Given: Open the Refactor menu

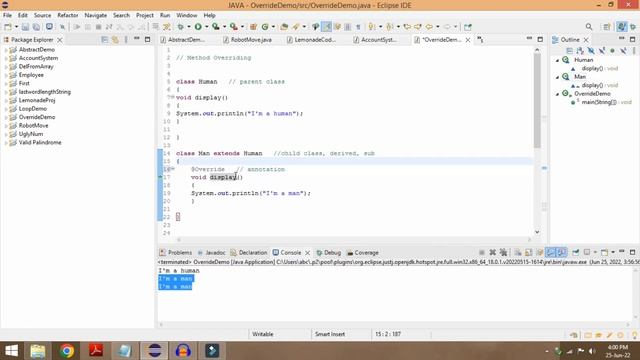Looking at the screenshot, I should click(x=67, y=15).
